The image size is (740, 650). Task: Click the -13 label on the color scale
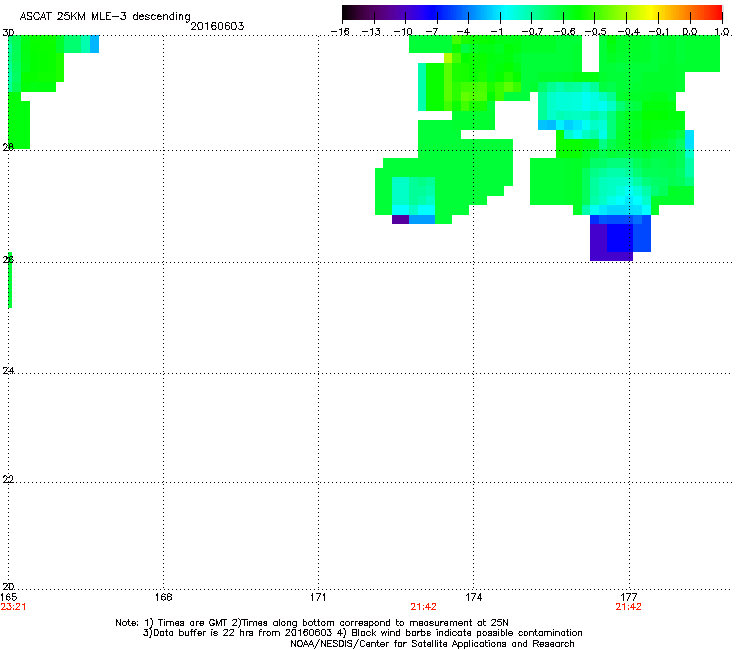[x=371, y=32]
